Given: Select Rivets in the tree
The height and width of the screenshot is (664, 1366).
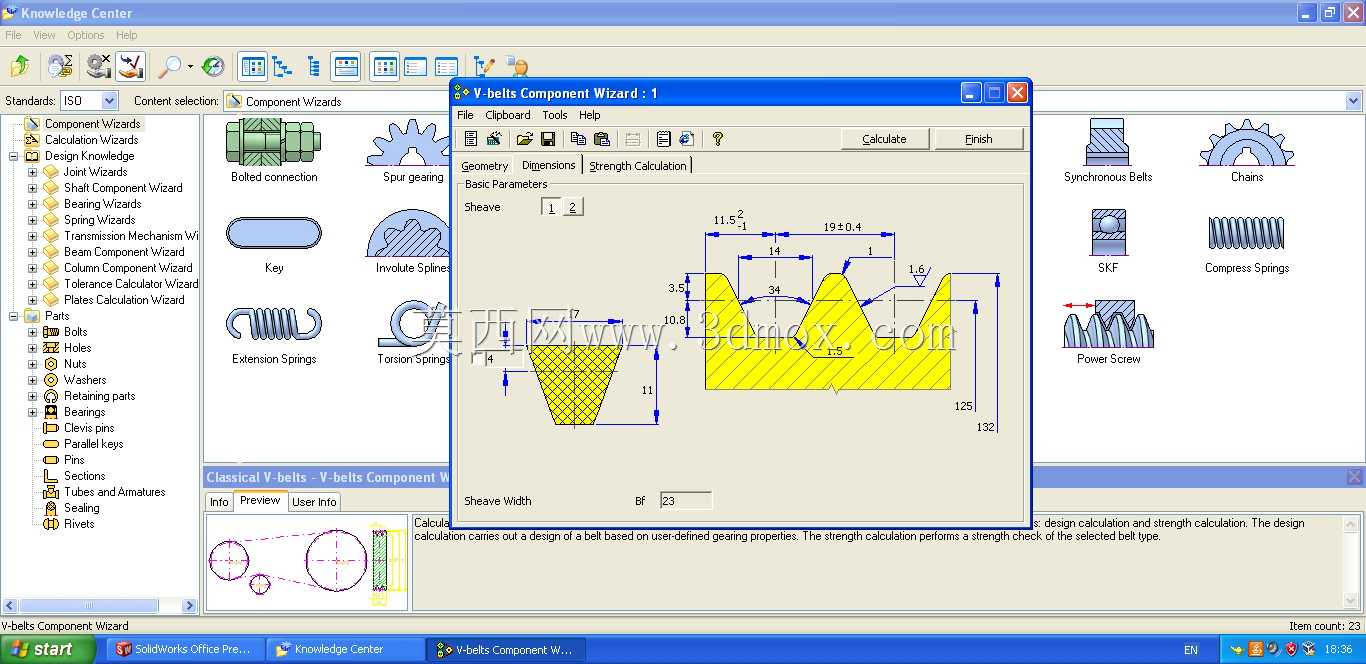Looking at the screenshot, I should (79, 524).
